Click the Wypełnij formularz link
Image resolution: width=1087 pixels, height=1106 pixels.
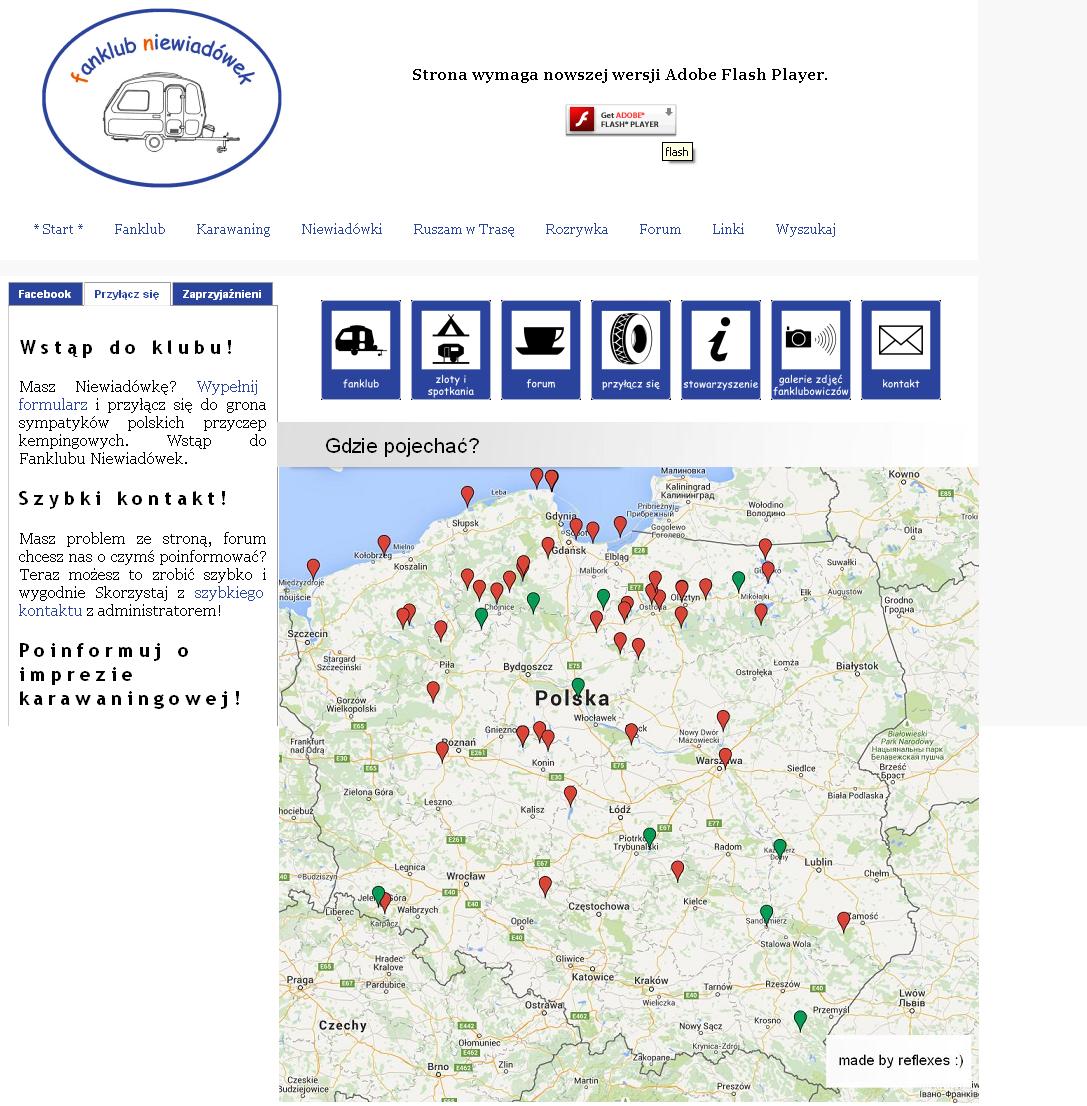click(x=227, y=387)
